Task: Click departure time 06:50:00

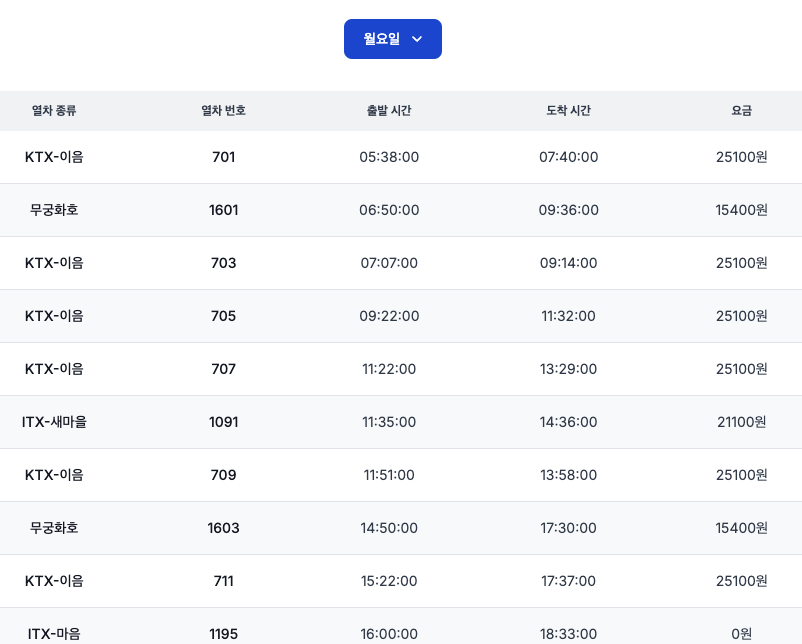Action: click(x=389, y=210)
